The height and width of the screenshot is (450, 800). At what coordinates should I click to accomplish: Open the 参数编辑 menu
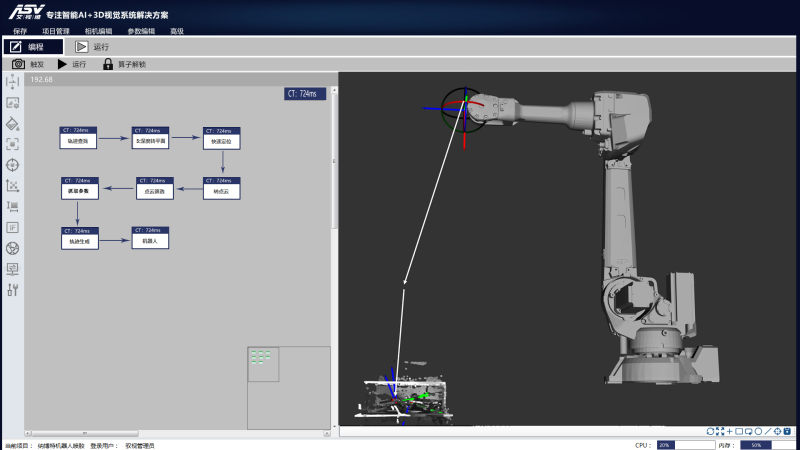click(x=141, y=31)
